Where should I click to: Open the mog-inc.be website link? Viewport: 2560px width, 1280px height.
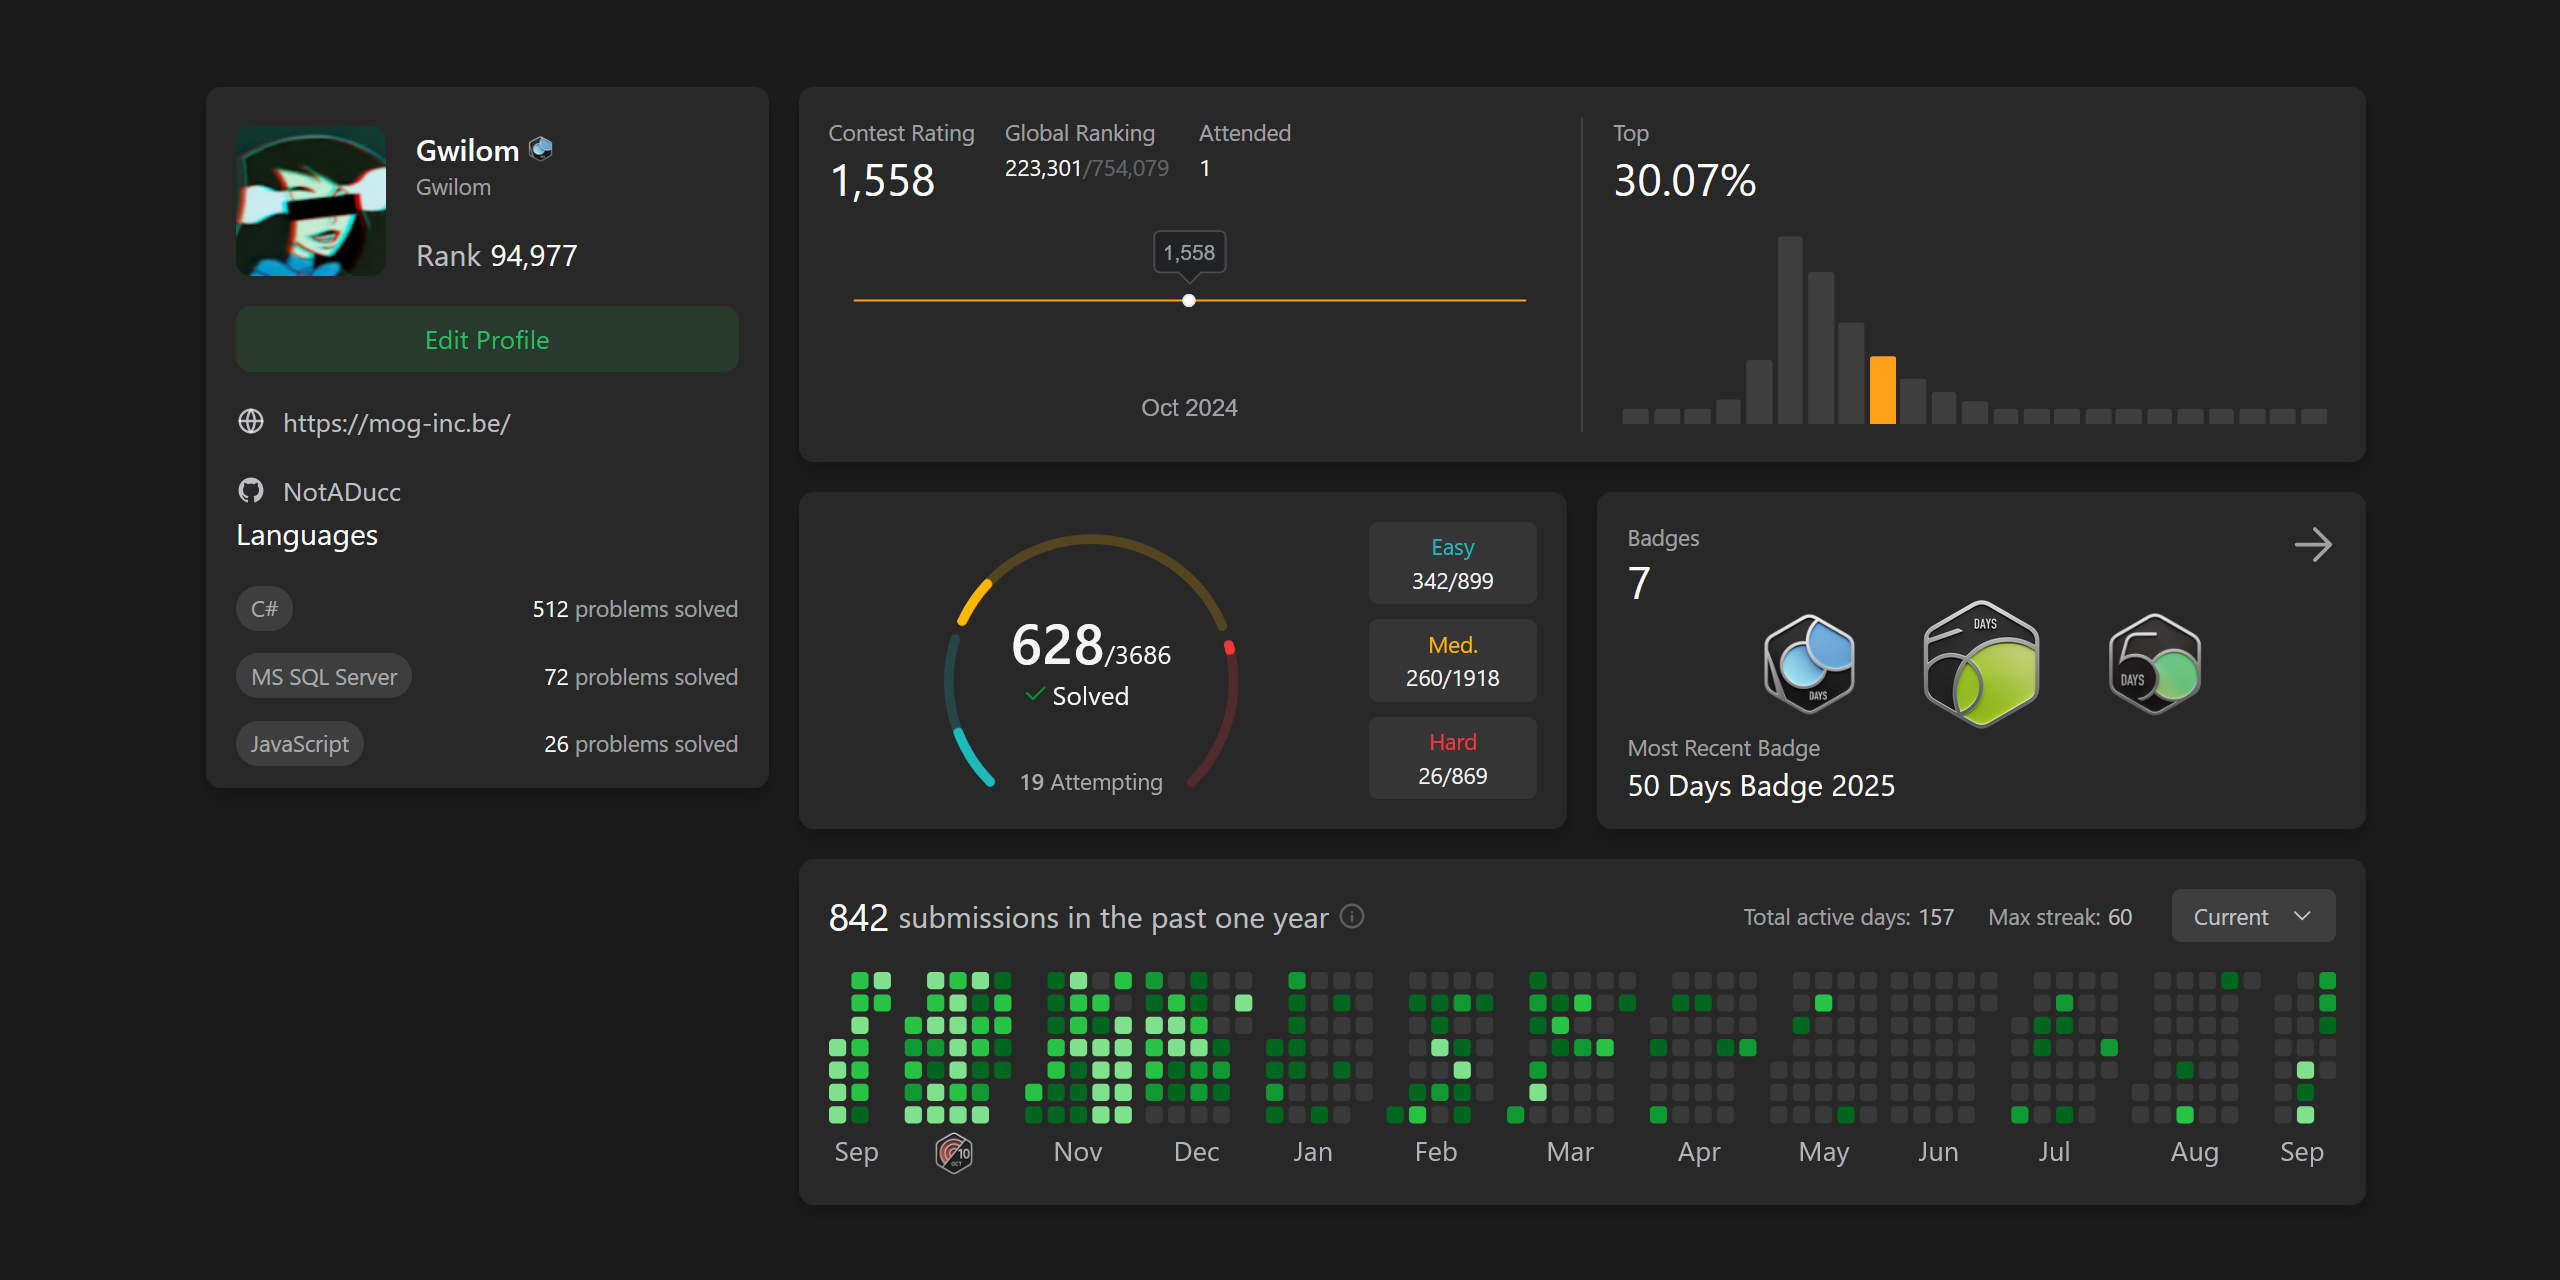[396, 423]
